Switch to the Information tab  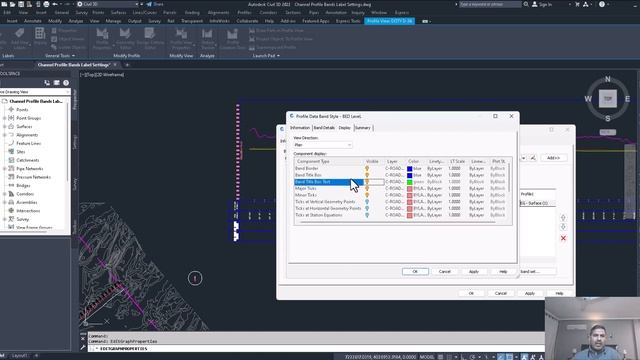tap(300, 128)
